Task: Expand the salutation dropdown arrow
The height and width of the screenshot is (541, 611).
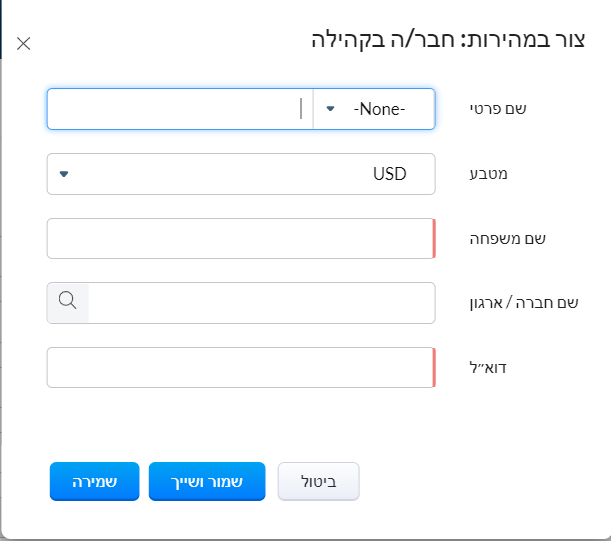Action: [330, 109]
